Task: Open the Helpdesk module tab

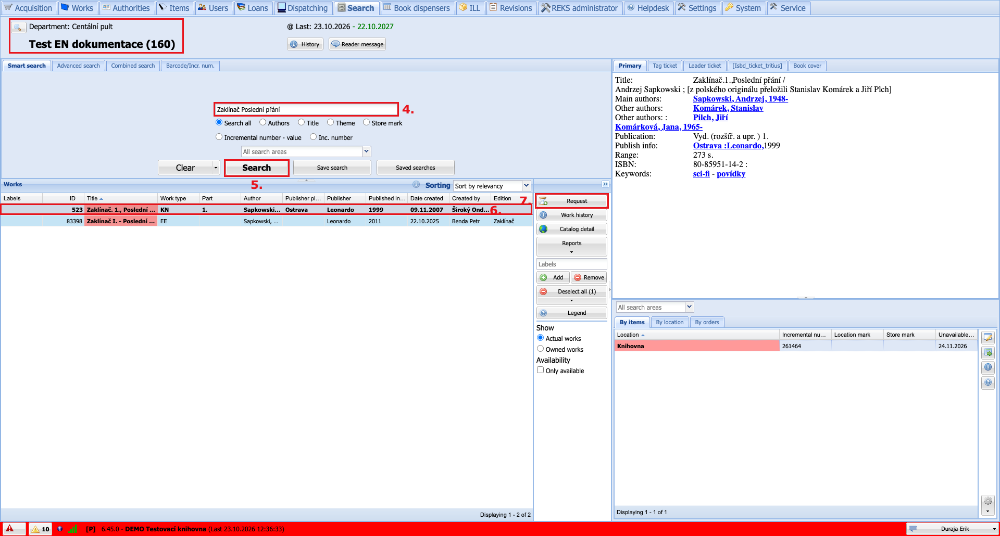Action: pyautogui.click(x=647, y=8)
